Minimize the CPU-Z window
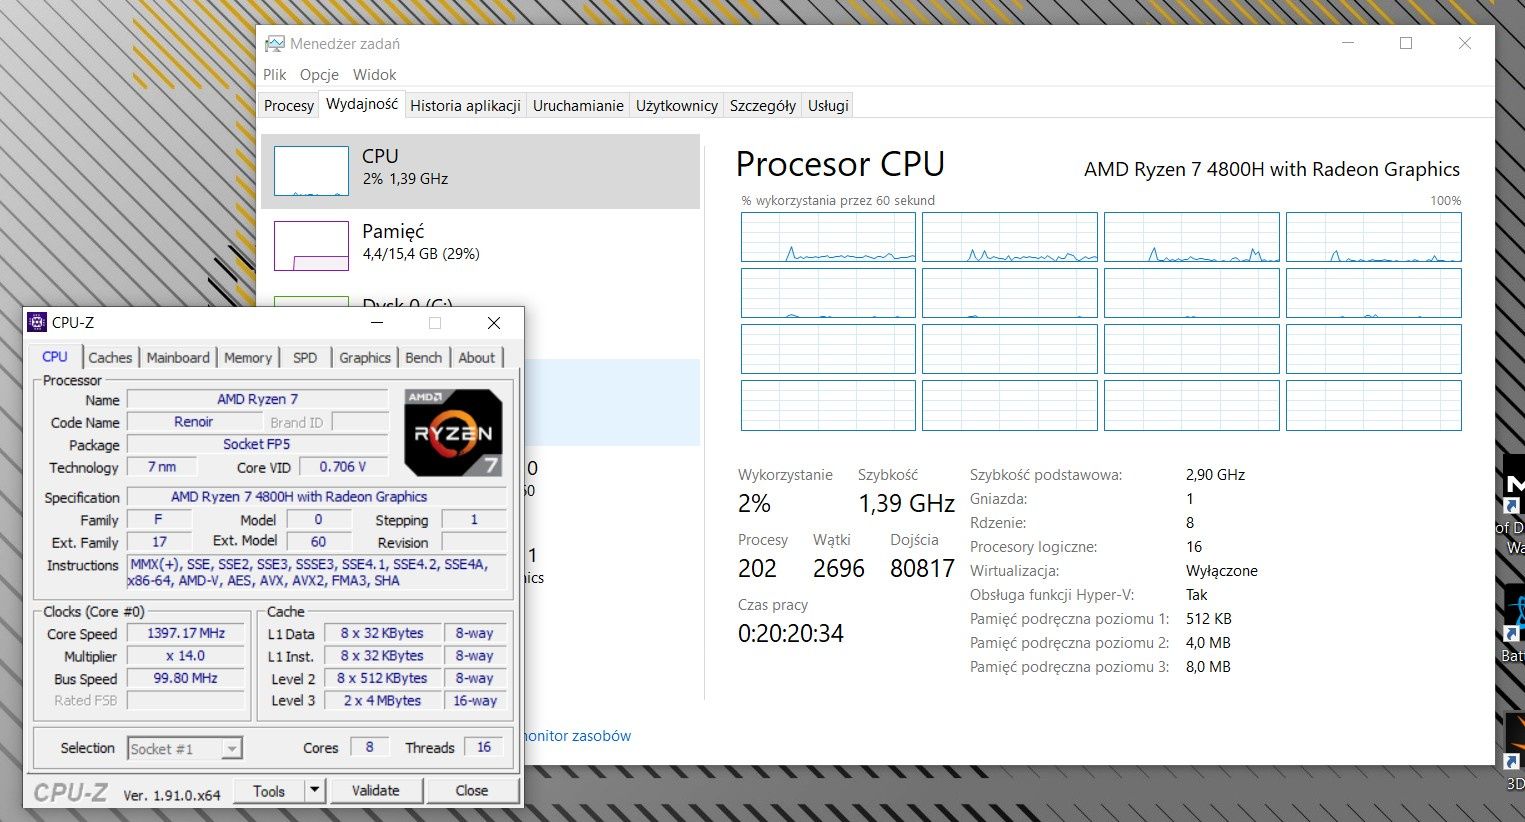The height and width of the screenshot is (822, 1525). [377, 322]
